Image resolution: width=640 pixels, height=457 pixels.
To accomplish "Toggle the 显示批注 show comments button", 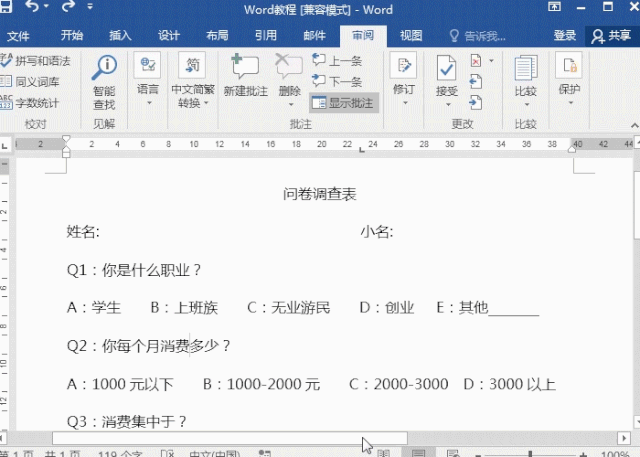I will coord(344,103).
